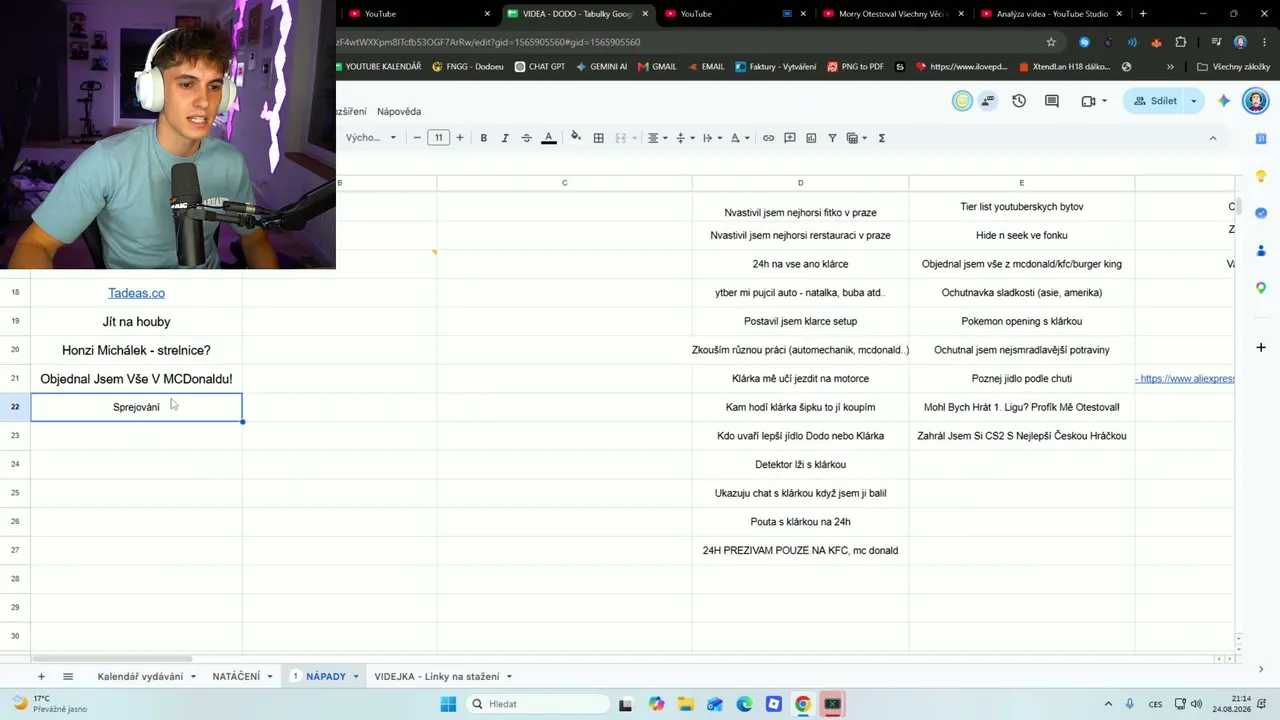Open the Gemini sparkle assistant

click(x=1223, y=101)
